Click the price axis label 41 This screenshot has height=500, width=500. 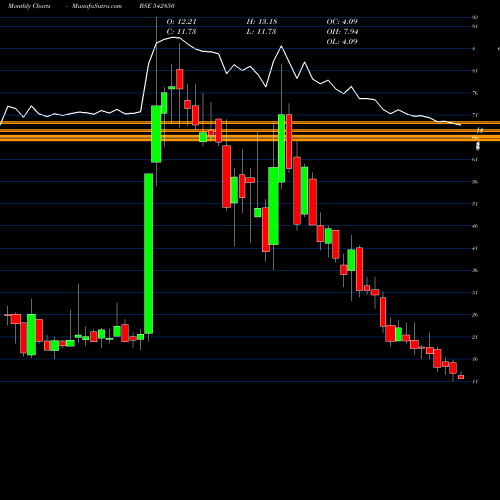point(475,248)
